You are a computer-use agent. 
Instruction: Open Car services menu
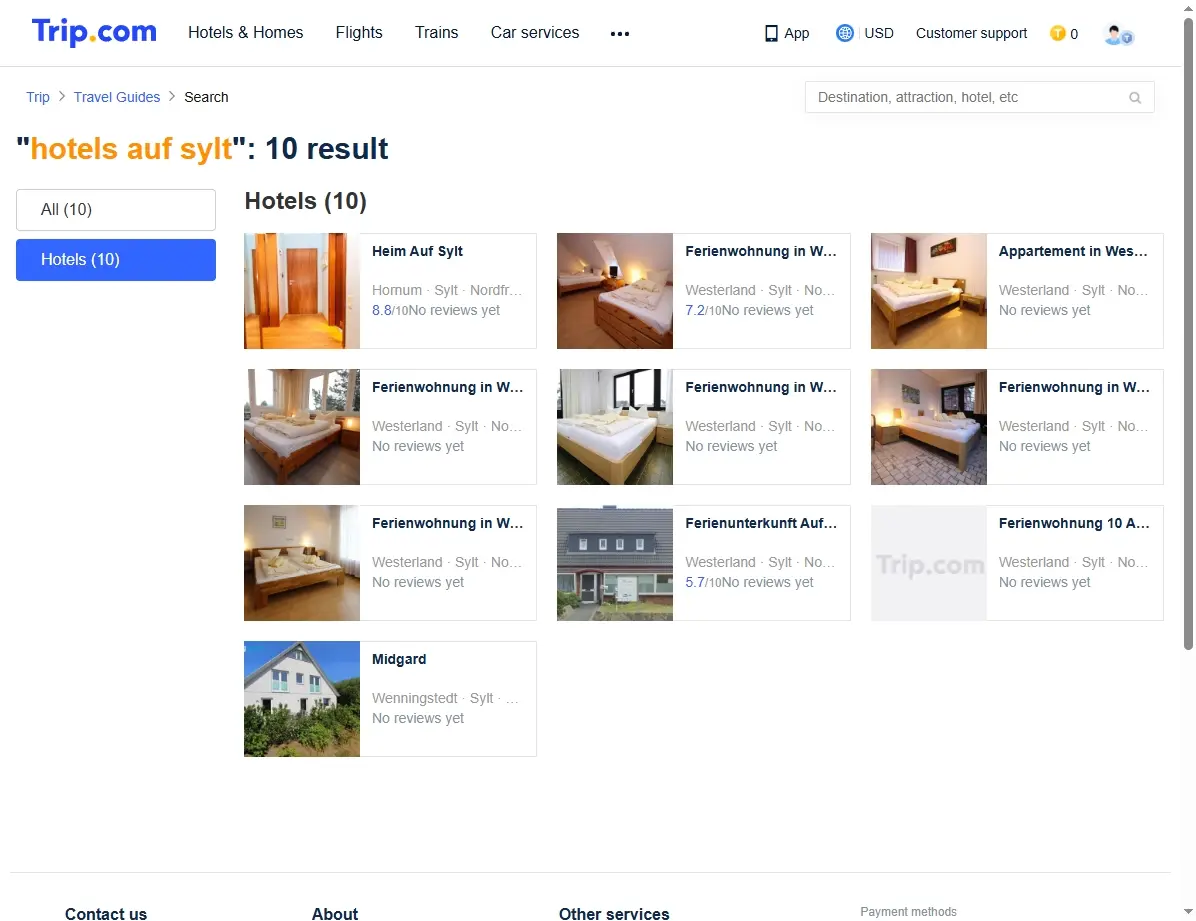pyautogui.click(x=535, y=33)
